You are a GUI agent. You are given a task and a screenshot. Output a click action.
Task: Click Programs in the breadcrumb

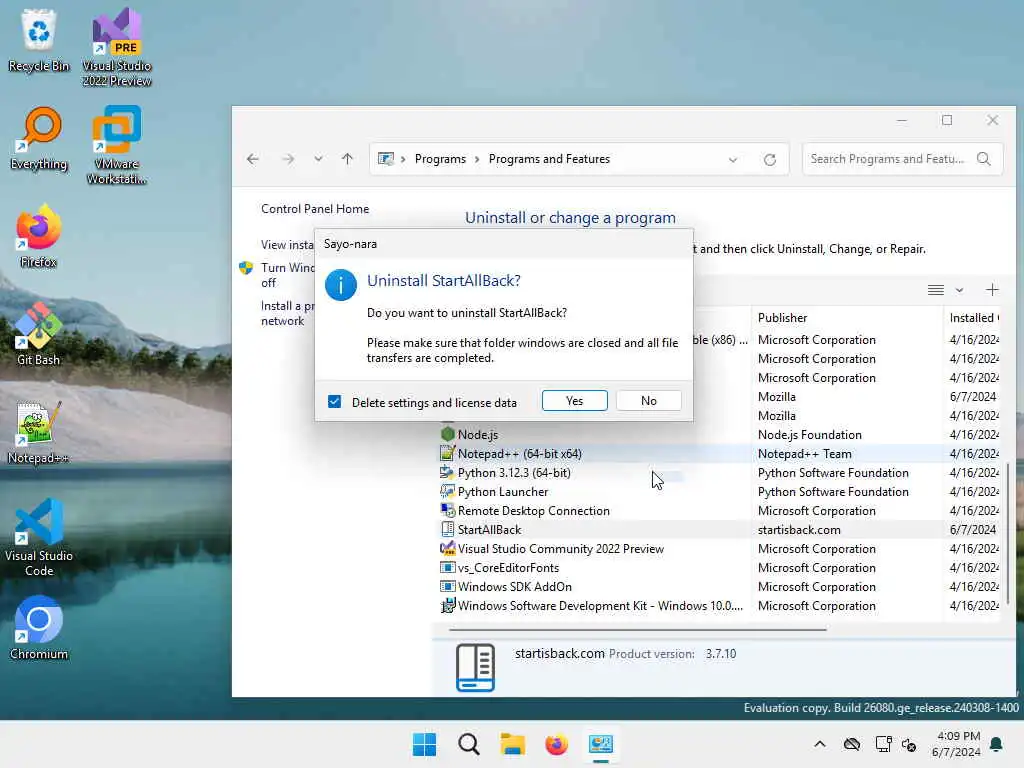coord(440,159)
